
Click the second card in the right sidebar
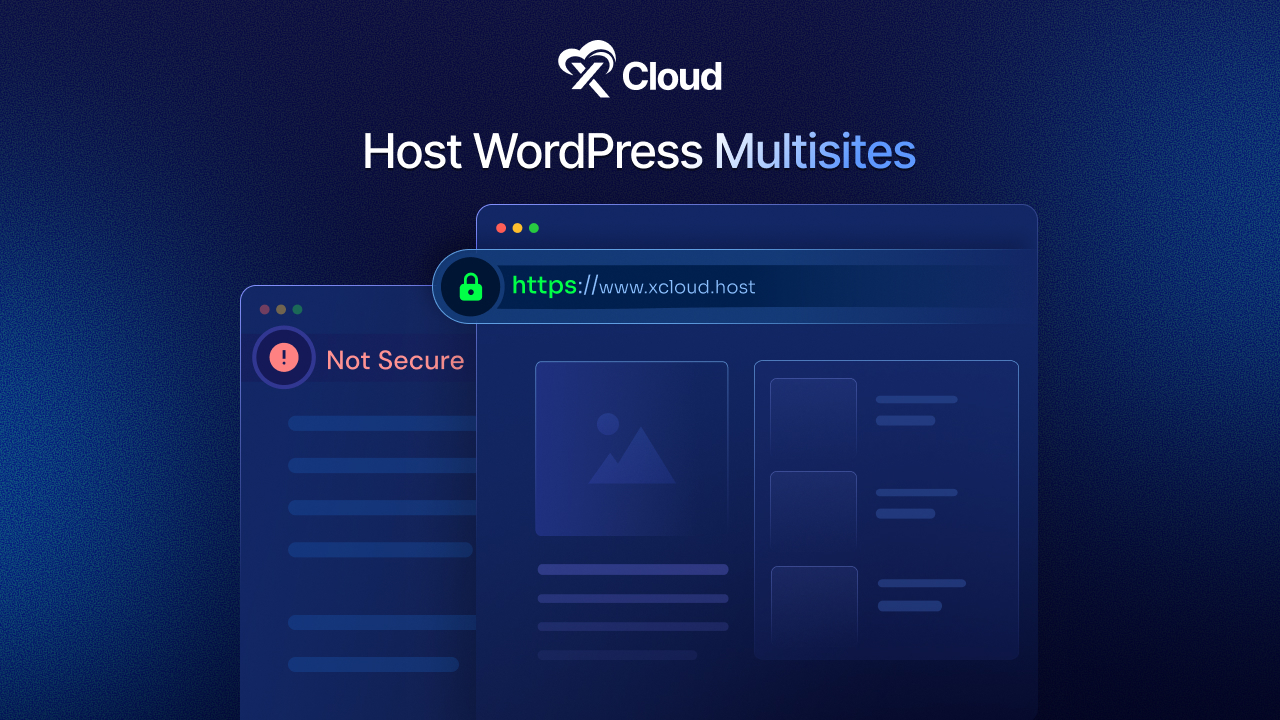pos(812,512)
